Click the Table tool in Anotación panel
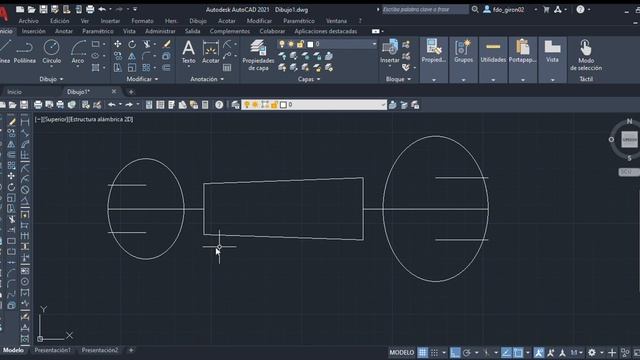 [x=227, y=68]
